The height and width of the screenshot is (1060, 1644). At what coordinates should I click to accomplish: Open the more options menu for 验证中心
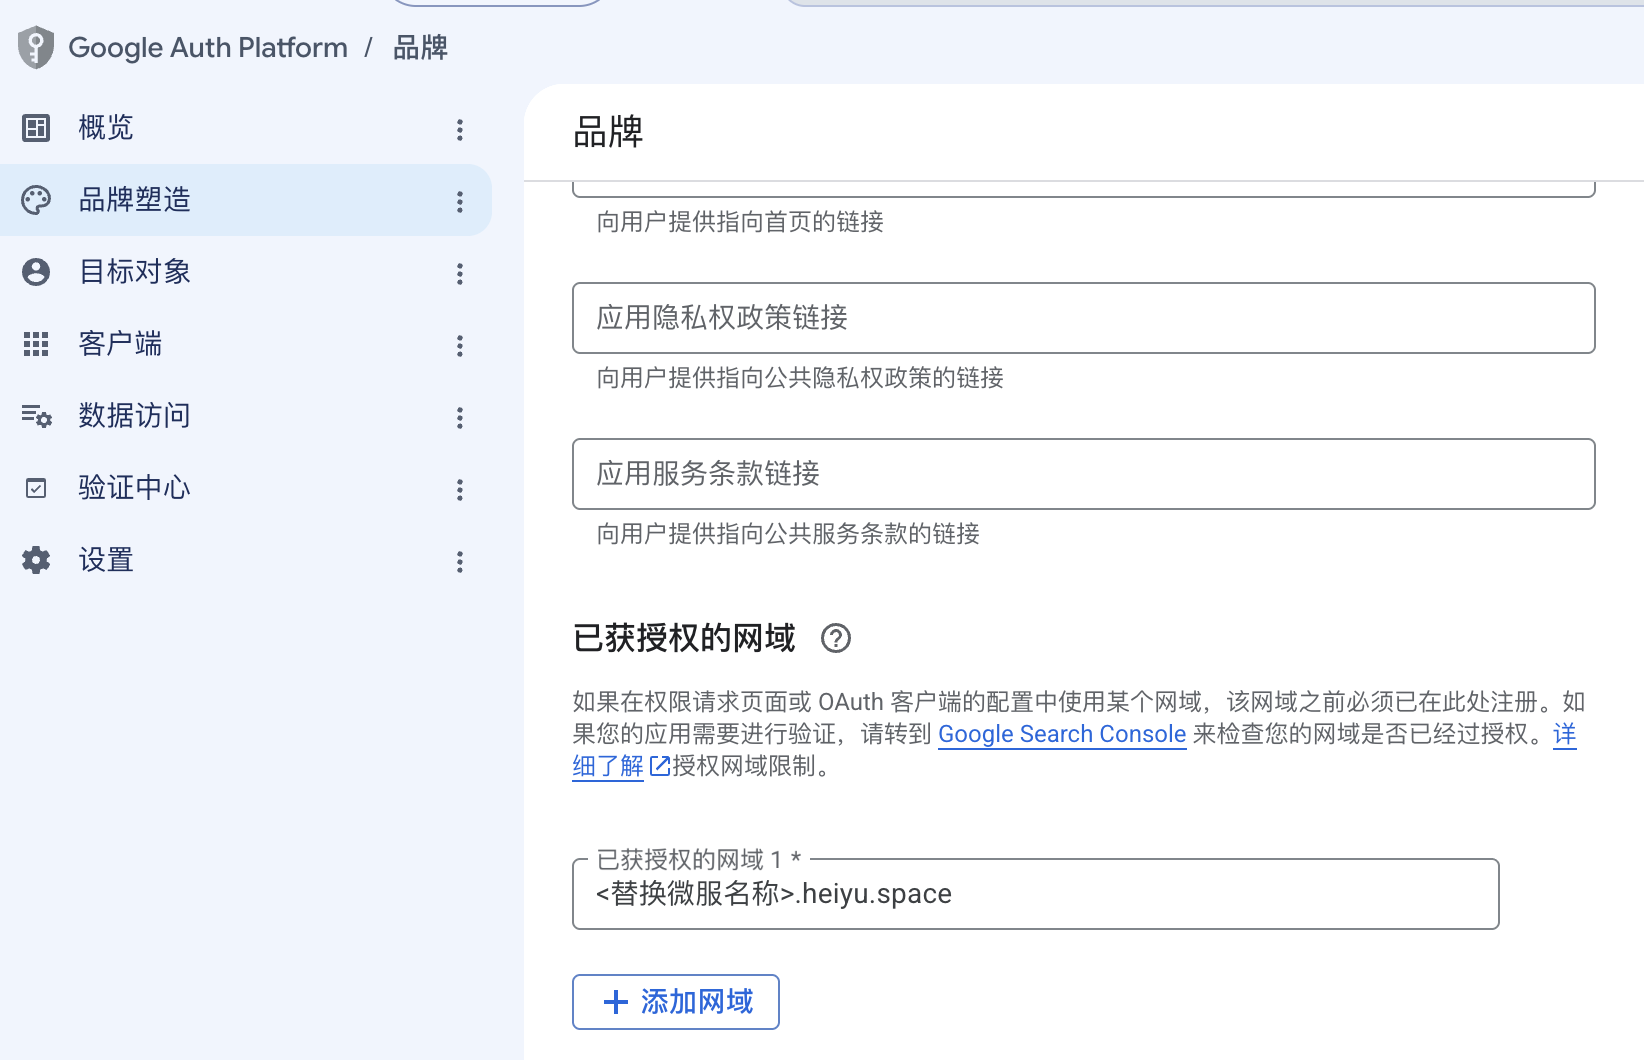pyautogui.click(x=460, y=489)
